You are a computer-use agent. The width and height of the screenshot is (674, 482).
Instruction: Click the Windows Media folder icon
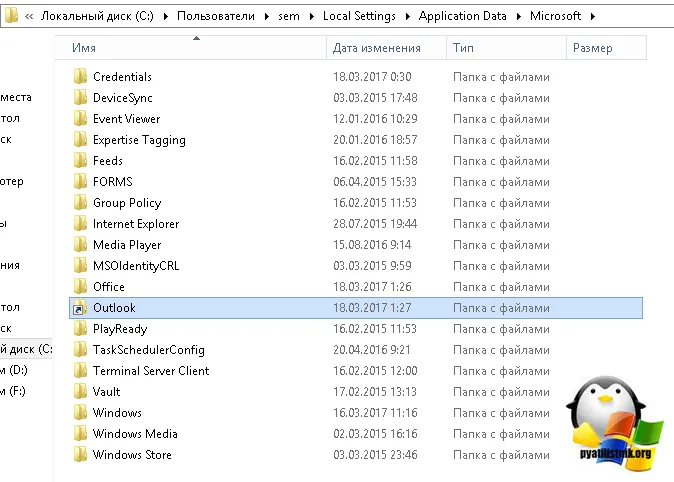(x=80, y=433)
